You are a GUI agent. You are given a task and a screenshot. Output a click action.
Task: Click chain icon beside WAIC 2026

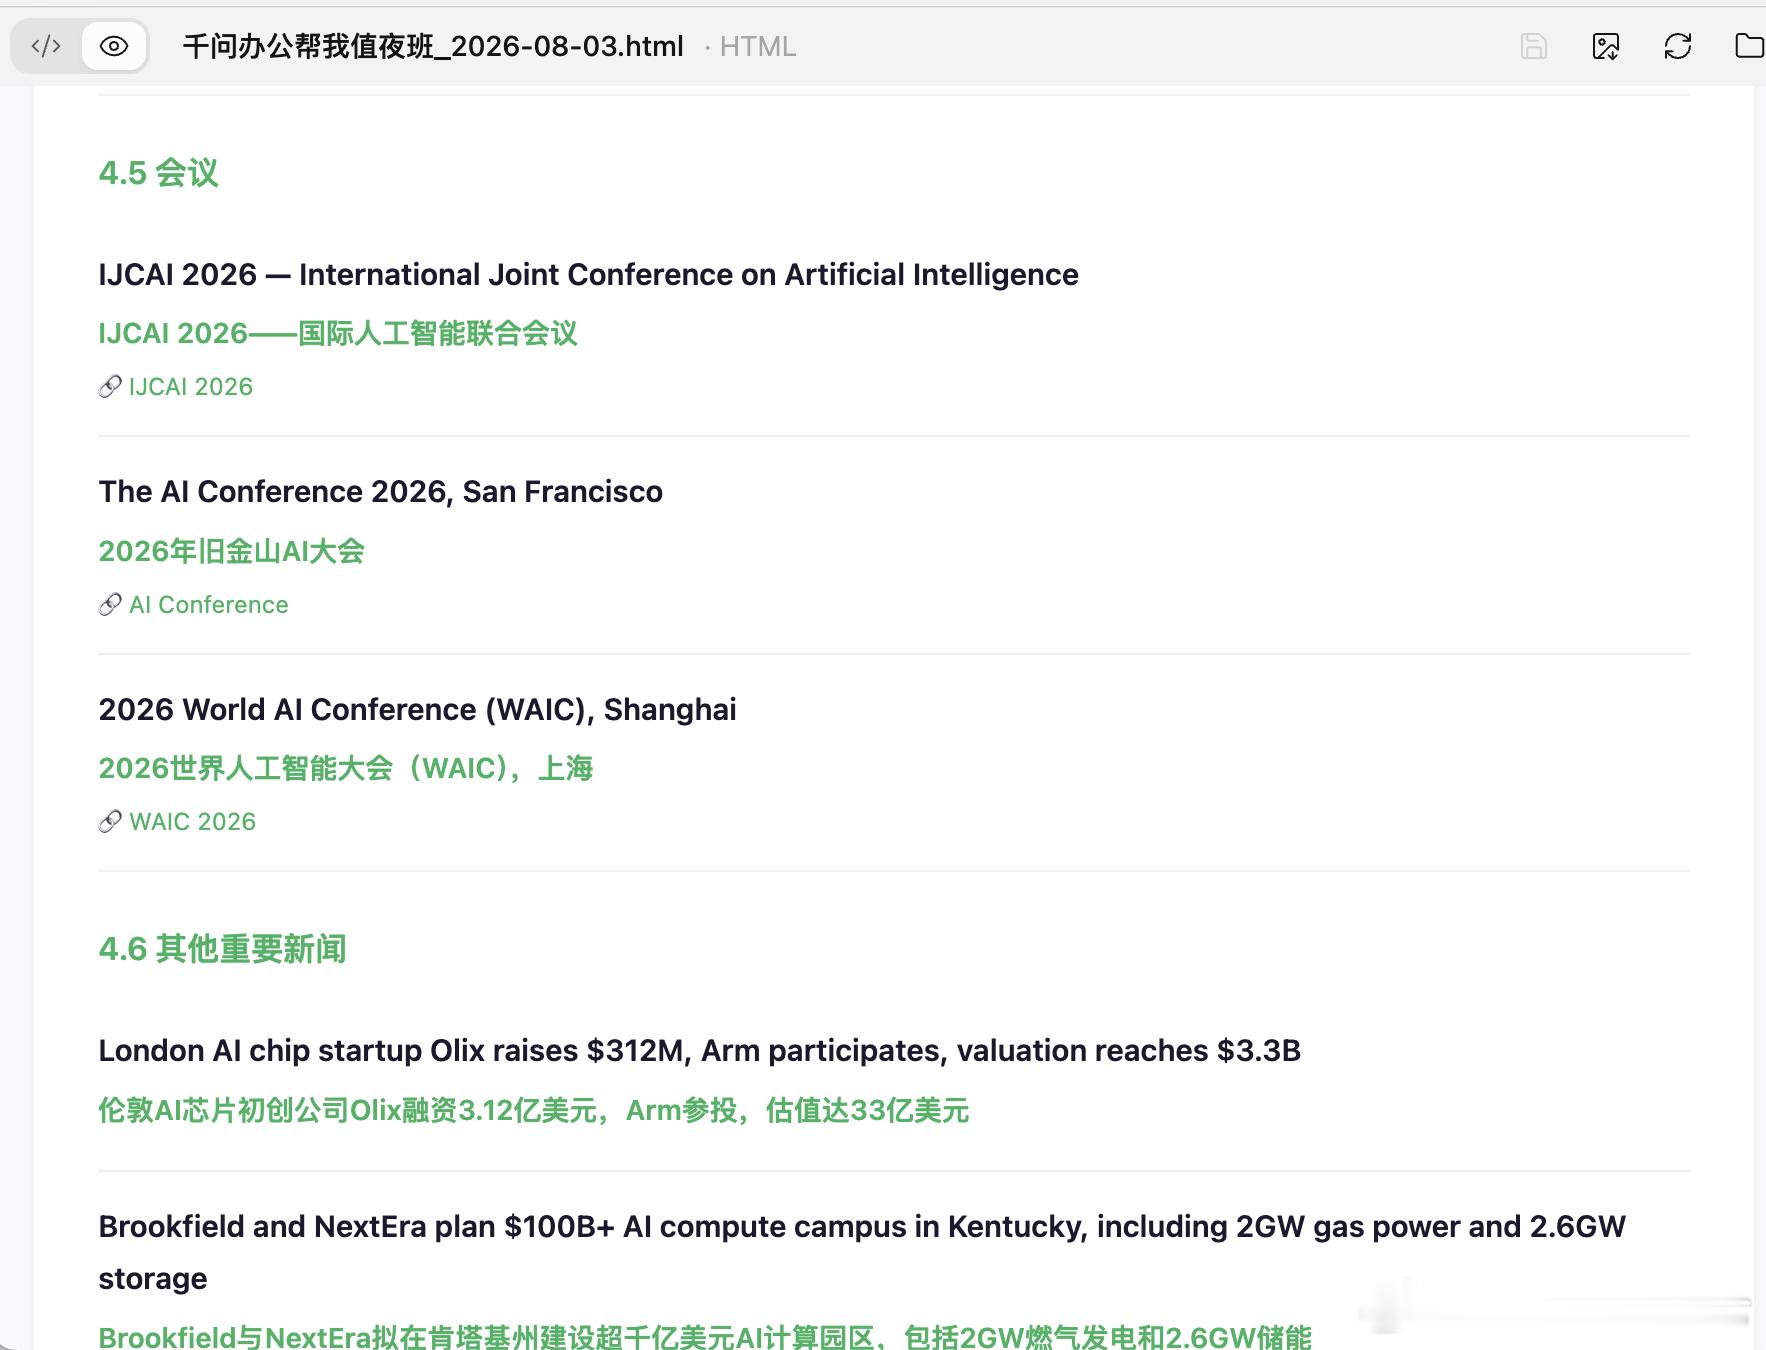click(x=110, y=822)
